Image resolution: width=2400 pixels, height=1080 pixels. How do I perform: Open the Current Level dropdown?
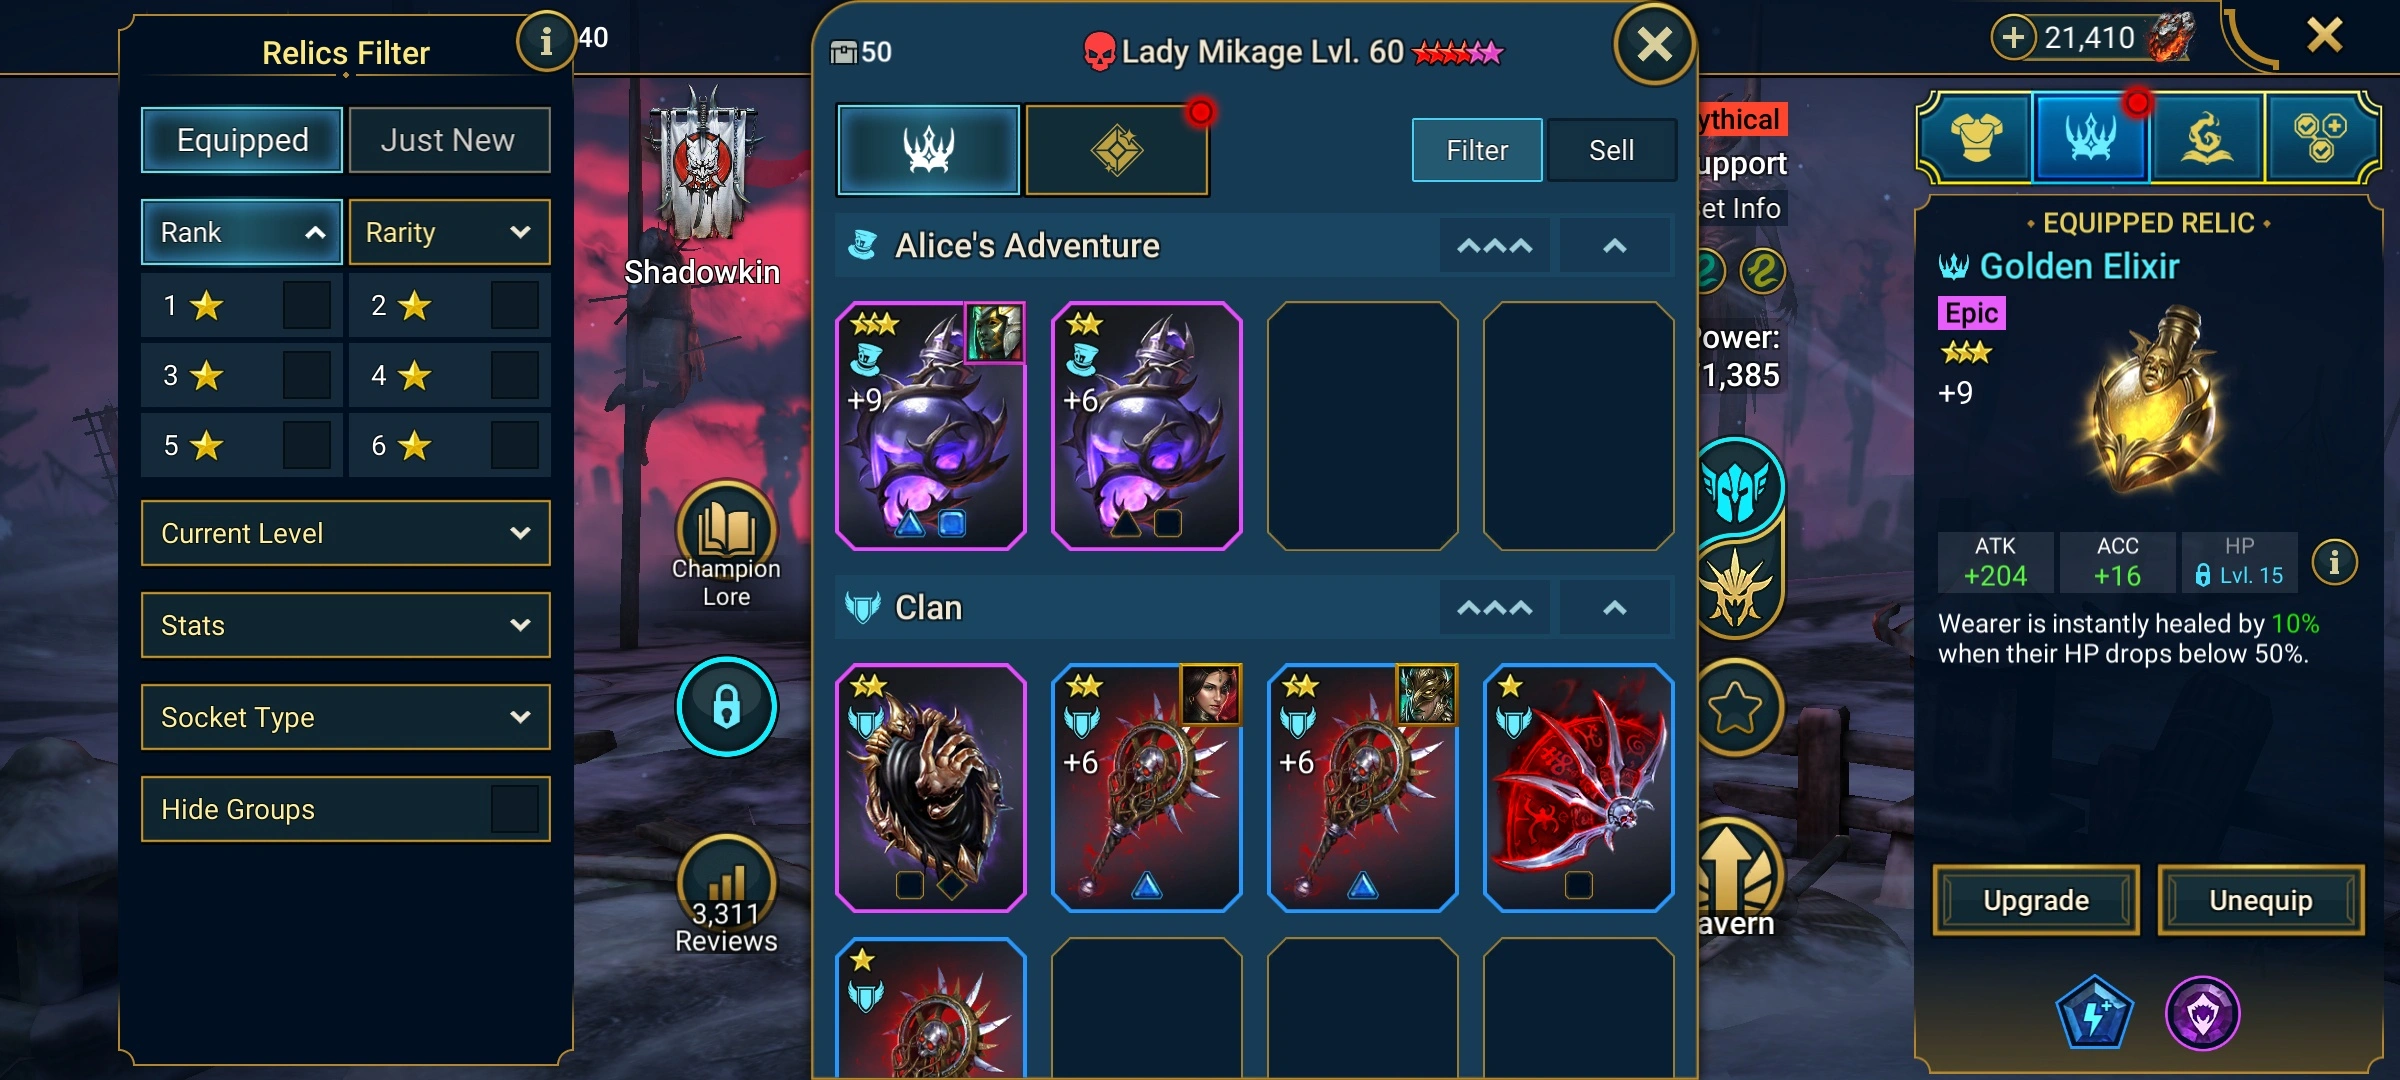click(346, 533)
